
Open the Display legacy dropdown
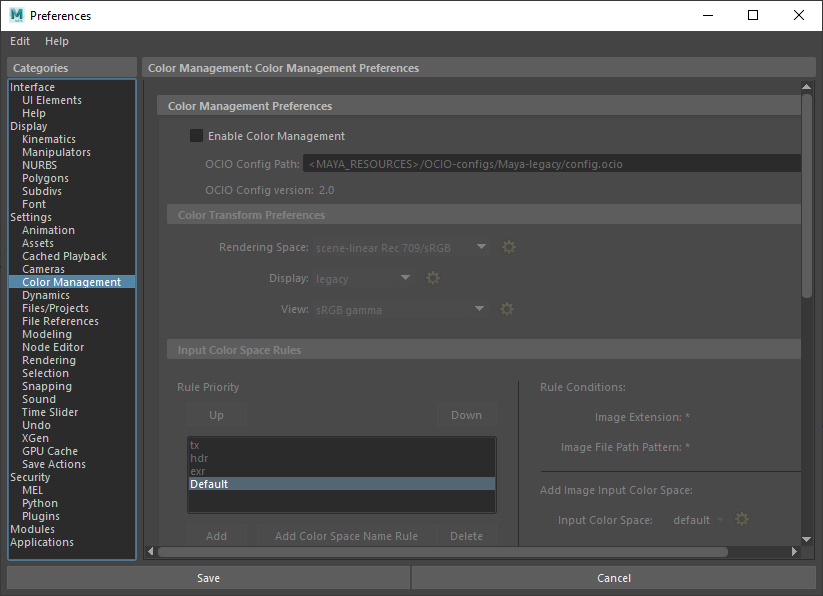pos(363,279)
